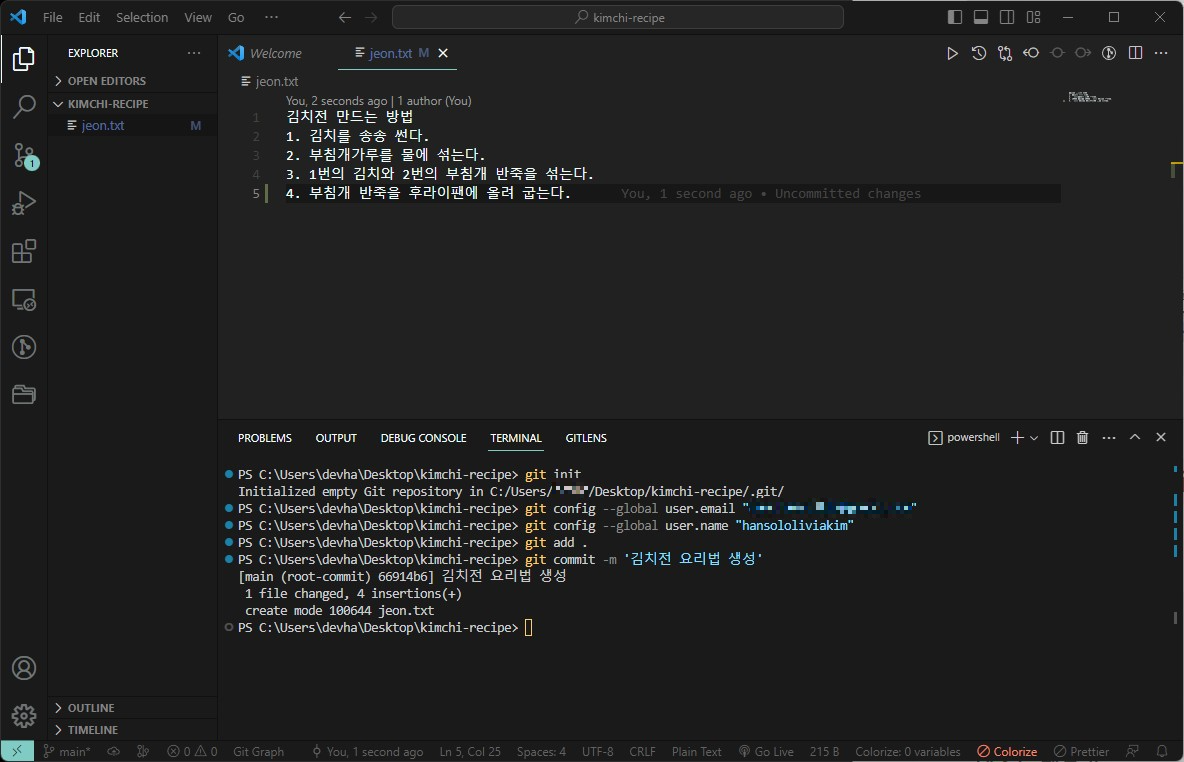Open terminal panel More Actions ellipsis
The width and height of the screenshot is (1184, 762).
coord(1108,437)
